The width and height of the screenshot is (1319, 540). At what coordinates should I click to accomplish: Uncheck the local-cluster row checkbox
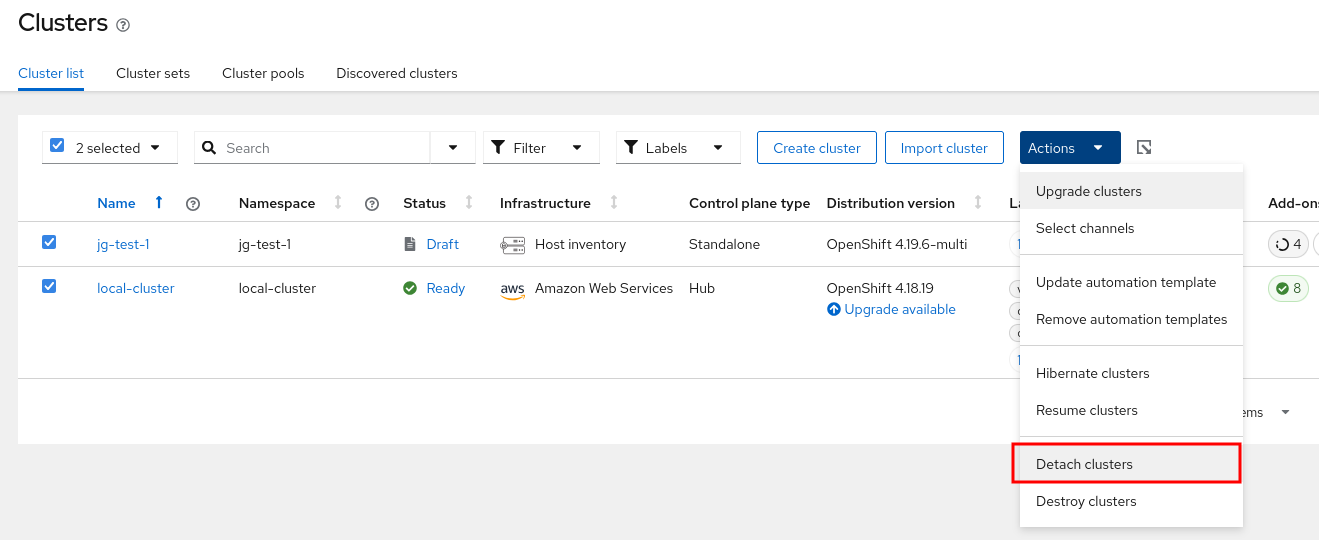49,287
